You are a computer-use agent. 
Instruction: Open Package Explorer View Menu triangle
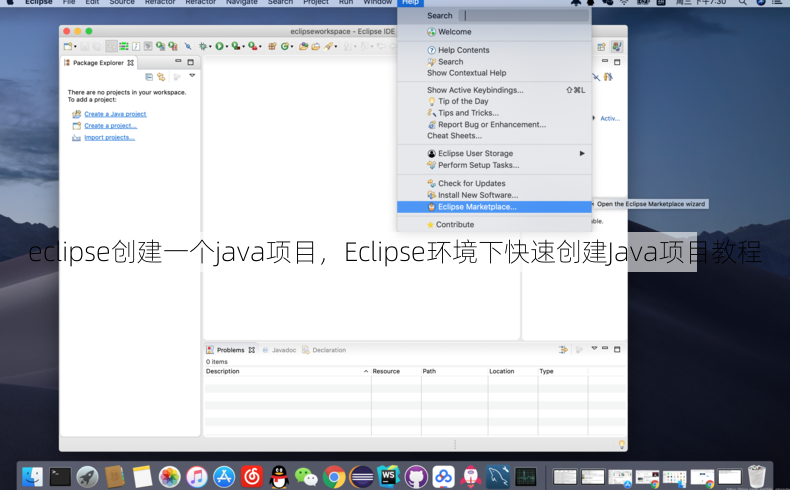192,76
